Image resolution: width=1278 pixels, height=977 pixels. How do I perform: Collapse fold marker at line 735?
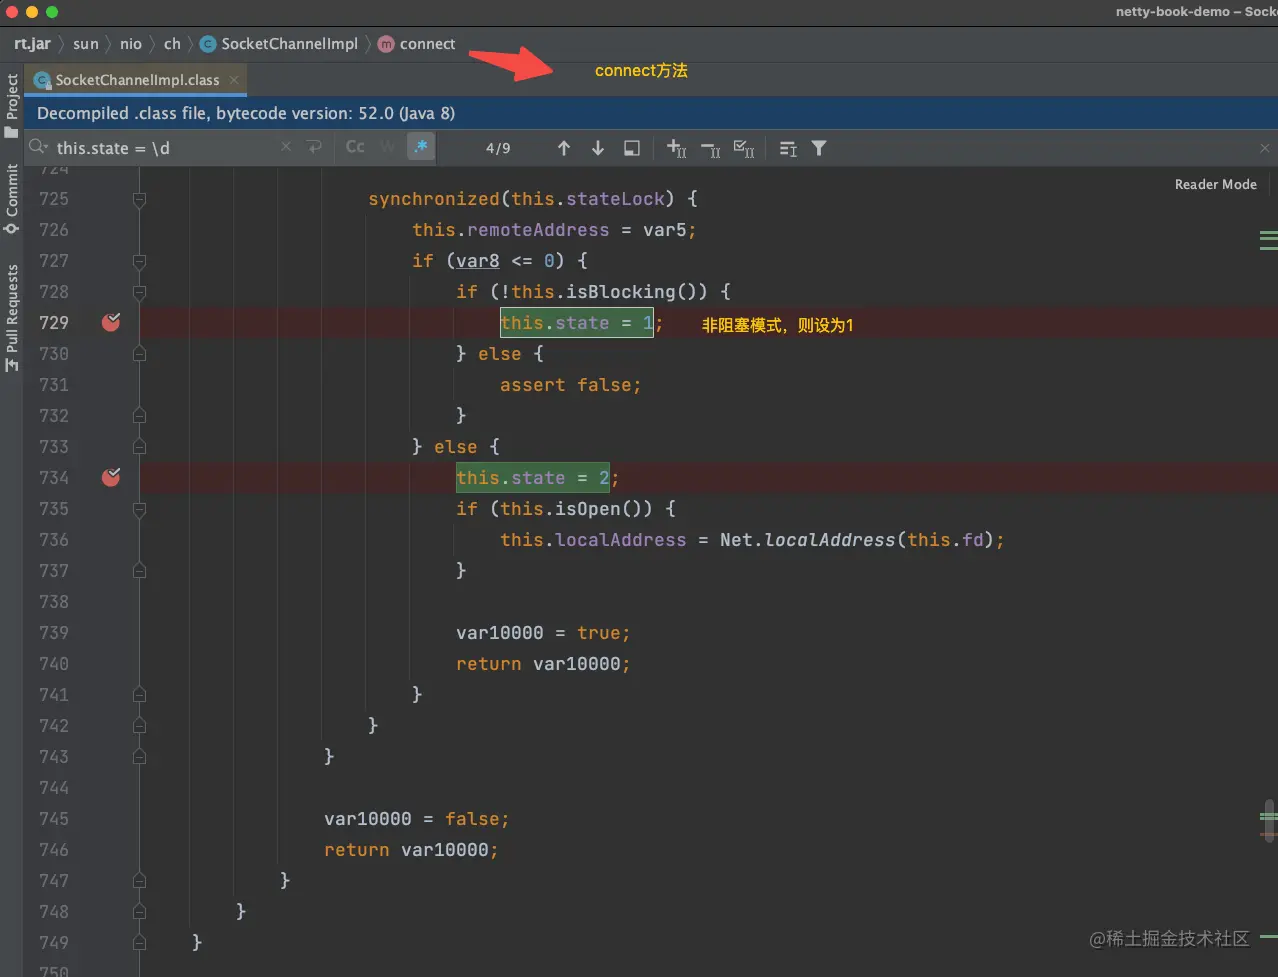coord(139,509)
